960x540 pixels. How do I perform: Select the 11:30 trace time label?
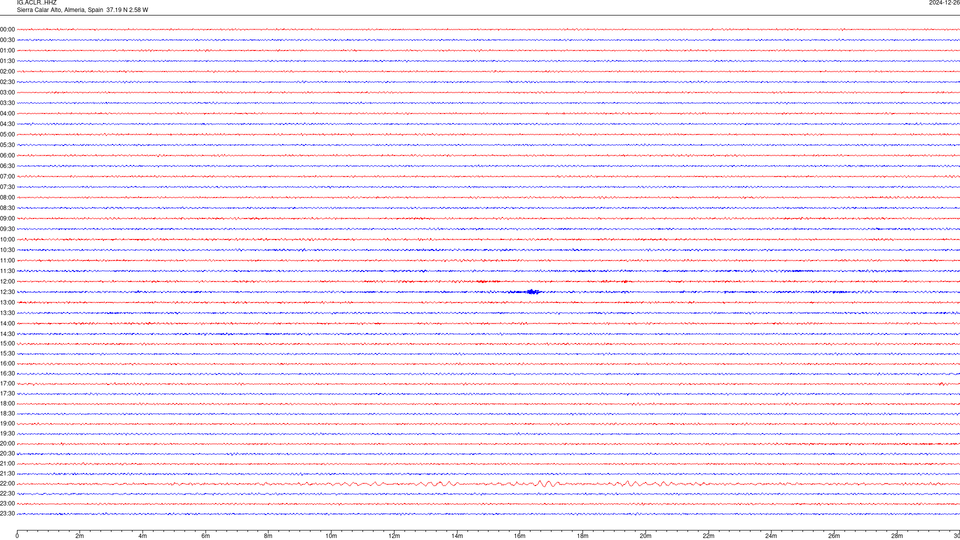[7, 271]
